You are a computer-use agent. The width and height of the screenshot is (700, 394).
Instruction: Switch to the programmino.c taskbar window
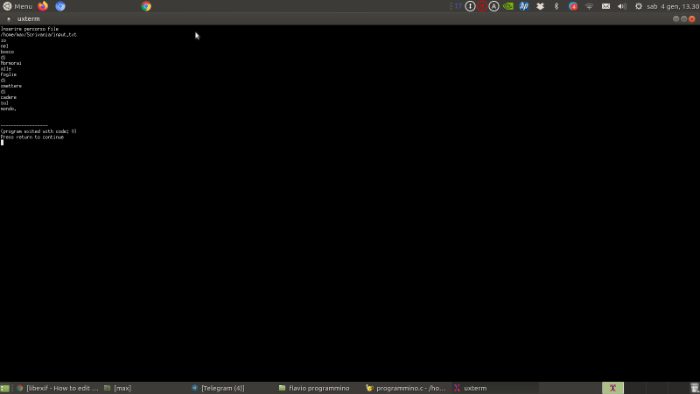406,388
